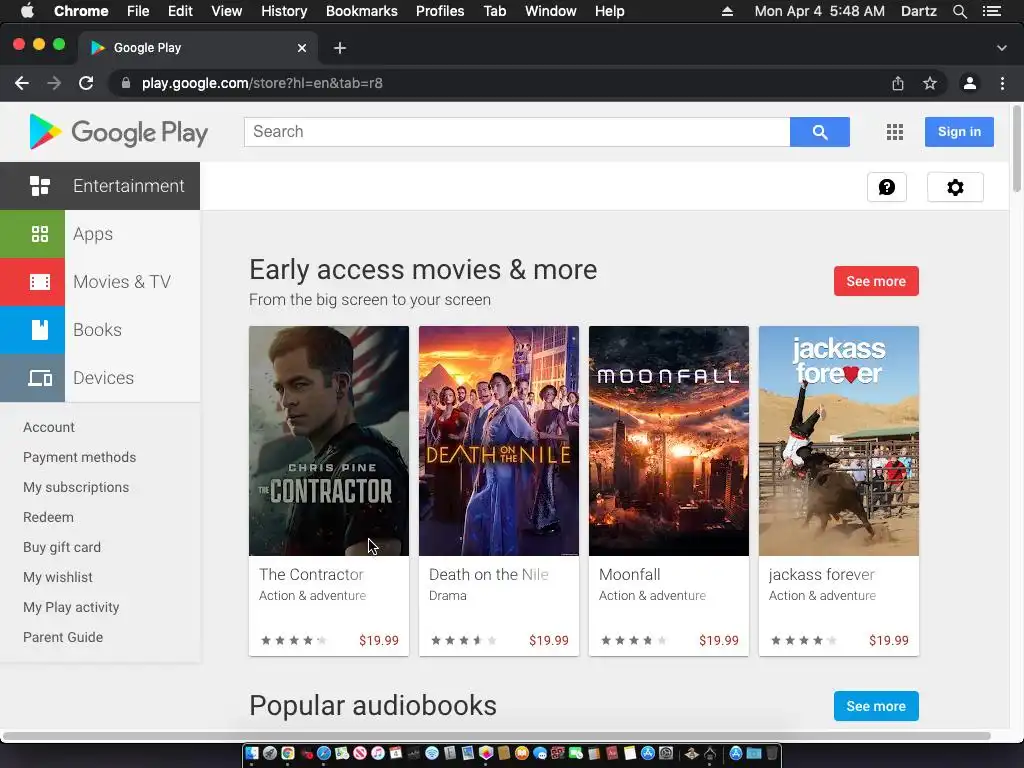The height and width of the screenshot is (768, 1024).
Task: Click the Google Play logo
Action: click(x=118, y=132)
